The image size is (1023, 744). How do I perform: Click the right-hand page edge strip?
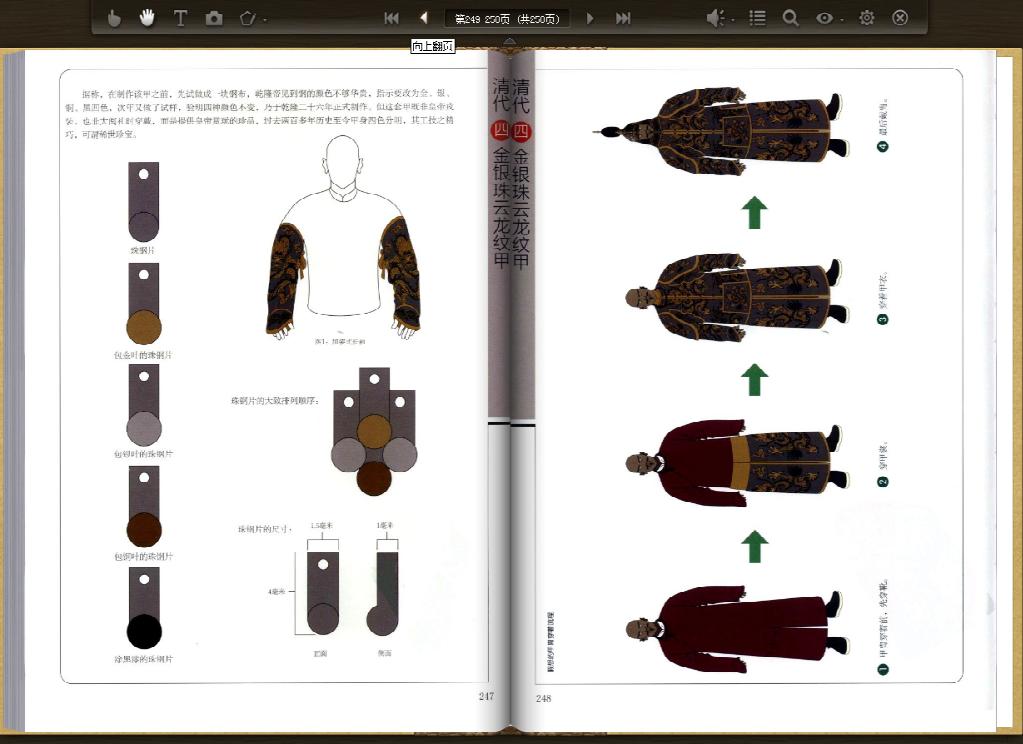click(x=1005, y=392)
